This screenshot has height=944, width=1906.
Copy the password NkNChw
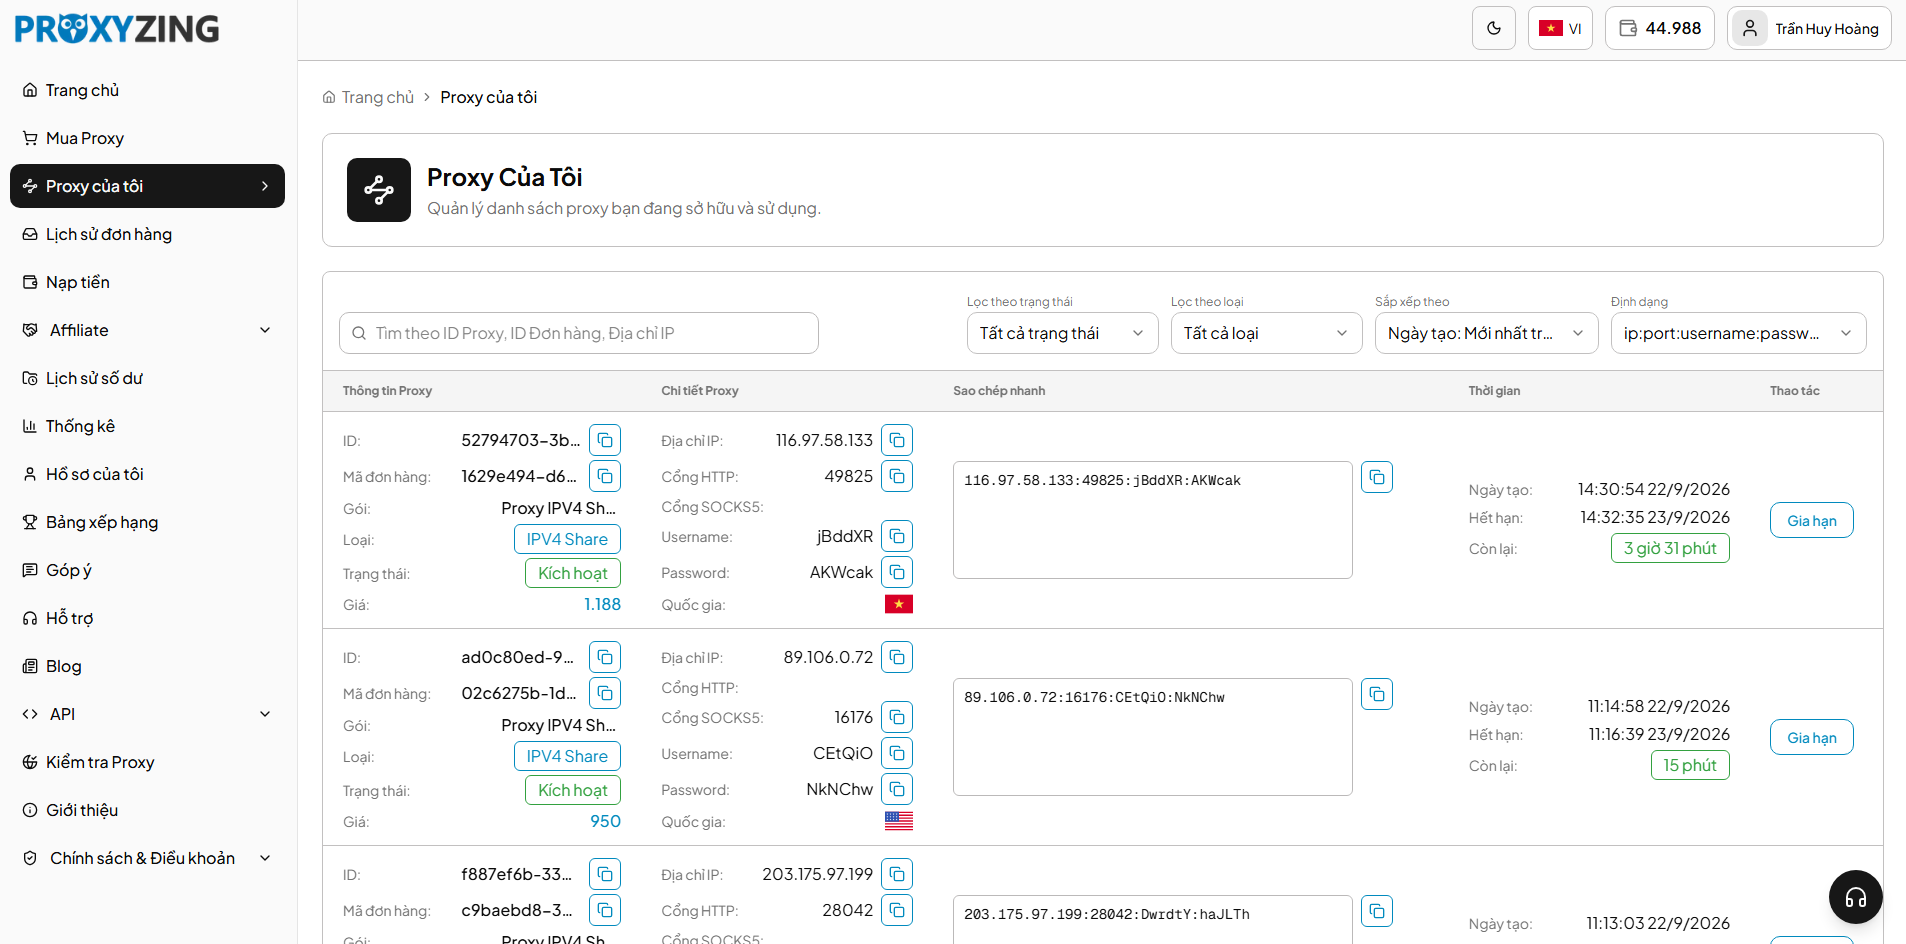pos(897,789)
